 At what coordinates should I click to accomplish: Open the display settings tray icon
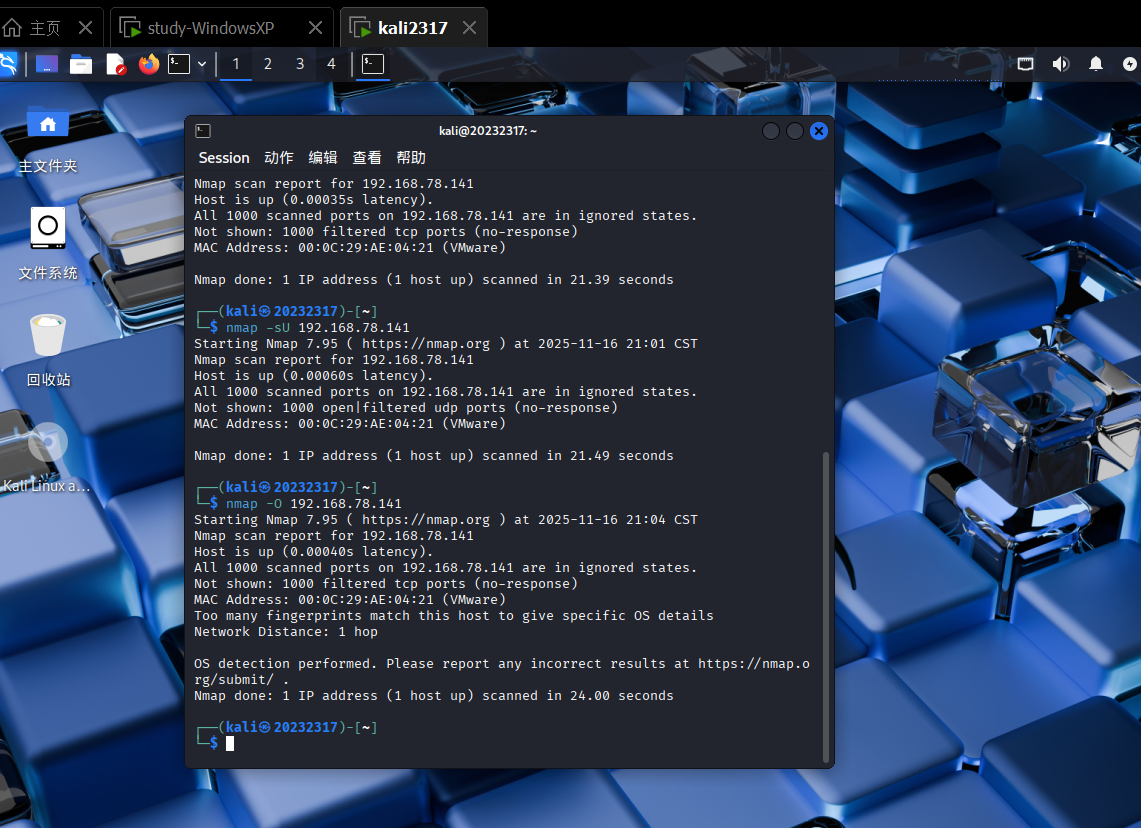[1025, 64]
